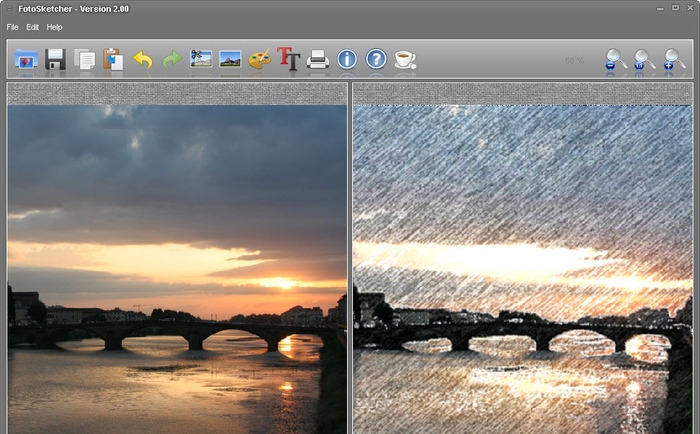
Task: Maximize the FotoSketcher window
Action: 675,8
